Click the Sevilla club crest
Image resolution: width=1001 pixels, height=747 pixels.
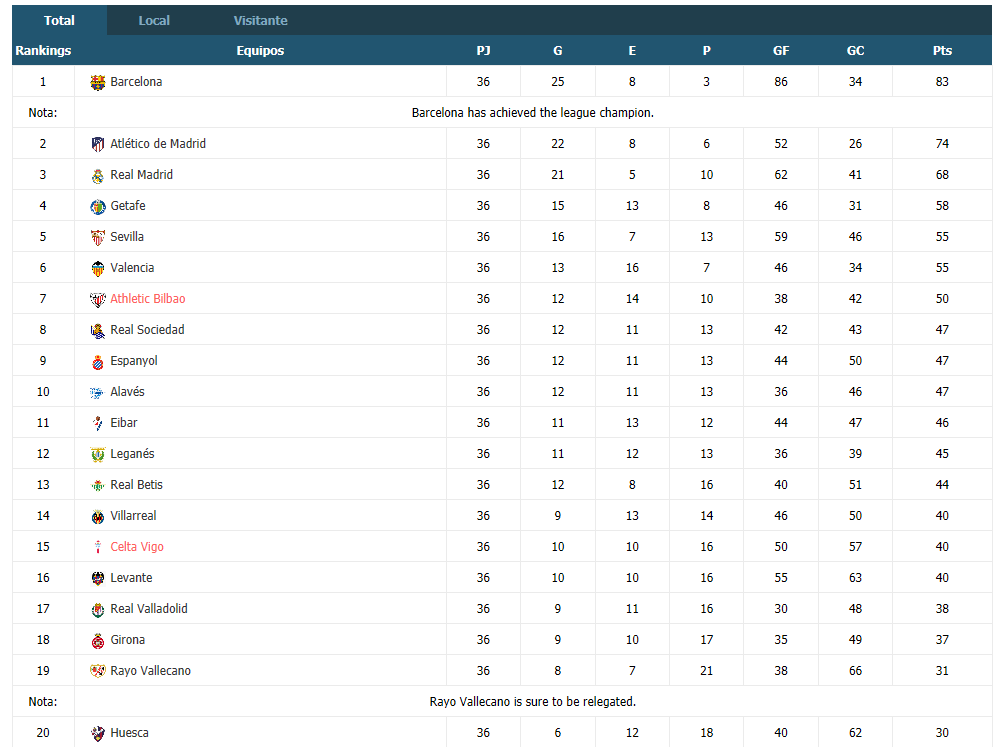[x=98, y=238]
